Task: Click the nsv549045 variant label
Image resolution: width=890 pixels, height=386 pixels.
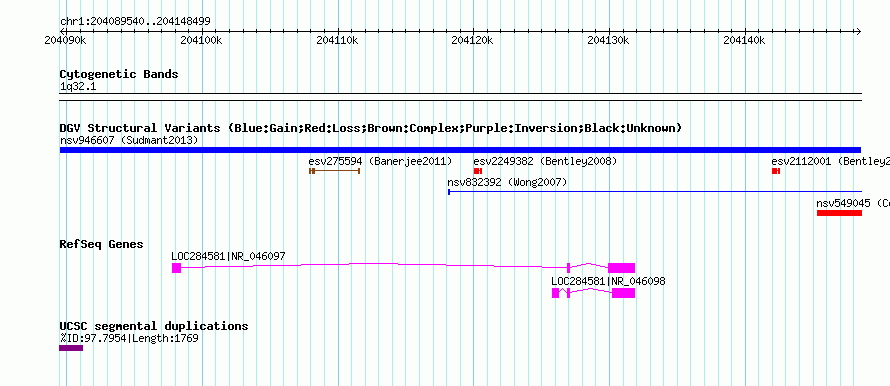Action: click(853, 203)
